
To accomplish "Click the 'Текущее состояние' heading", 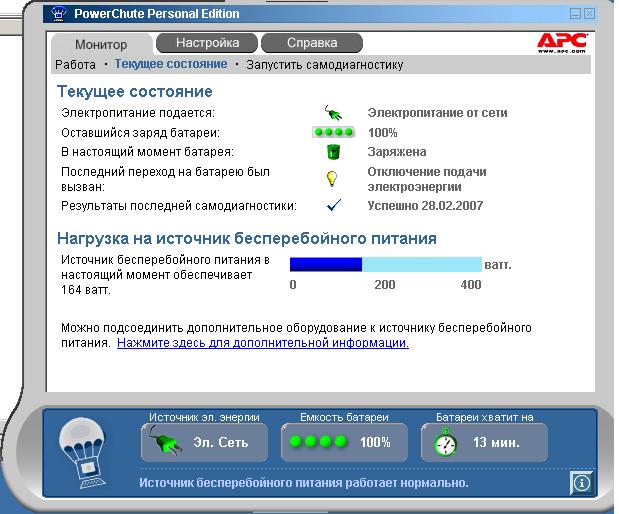I will pyautogui.click(x=135, y=91).
